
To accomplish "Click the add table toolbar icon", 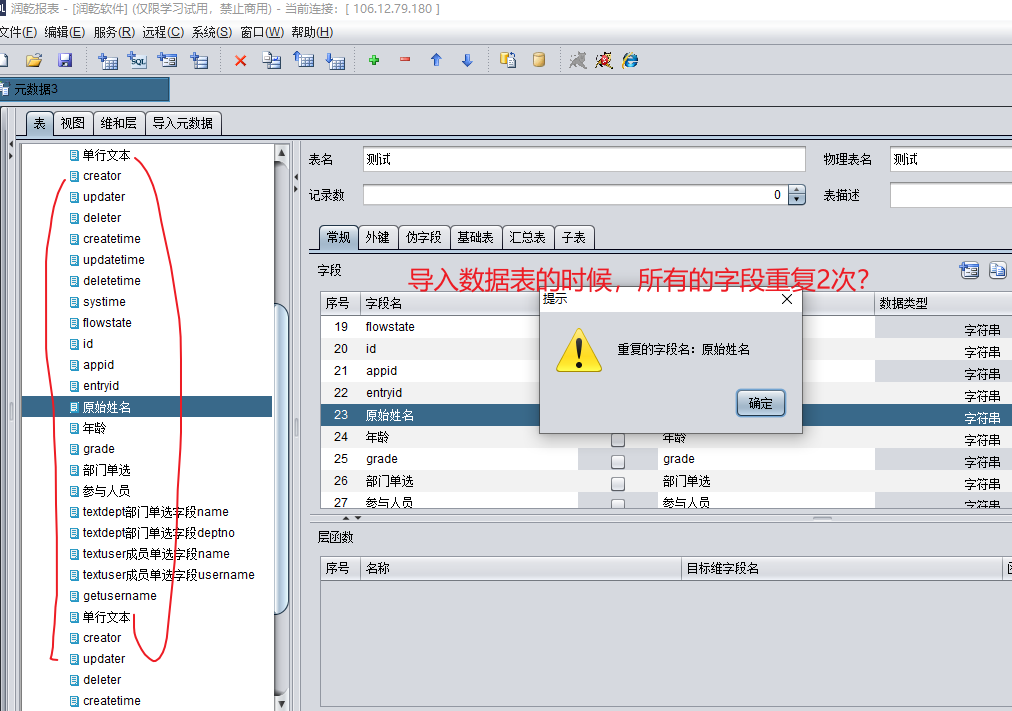I will coord(107,61).
